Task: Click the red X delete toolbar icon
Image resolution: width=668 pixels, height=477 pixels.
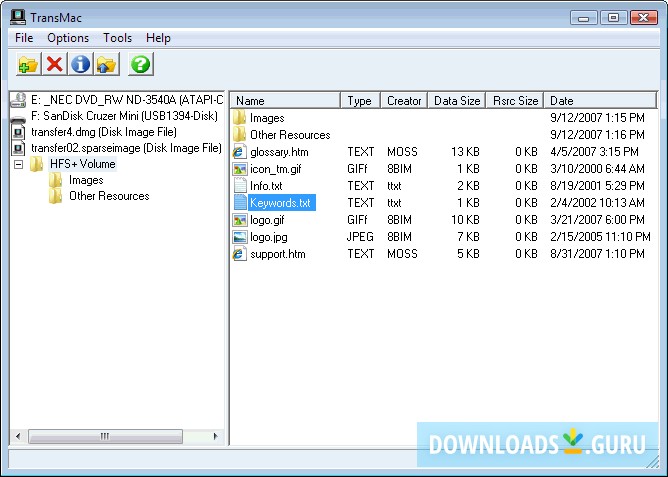Action: click(55, 64)
